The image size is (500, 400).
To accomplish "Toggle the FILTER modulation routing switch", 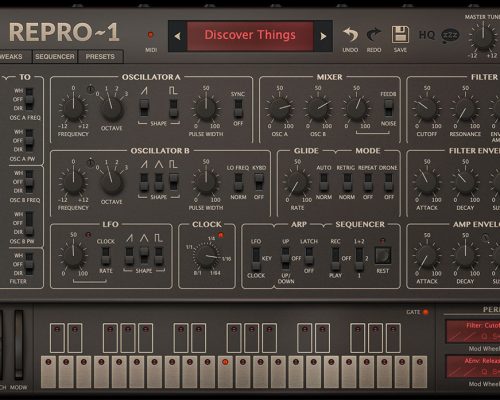I will (x=29, y=264).
